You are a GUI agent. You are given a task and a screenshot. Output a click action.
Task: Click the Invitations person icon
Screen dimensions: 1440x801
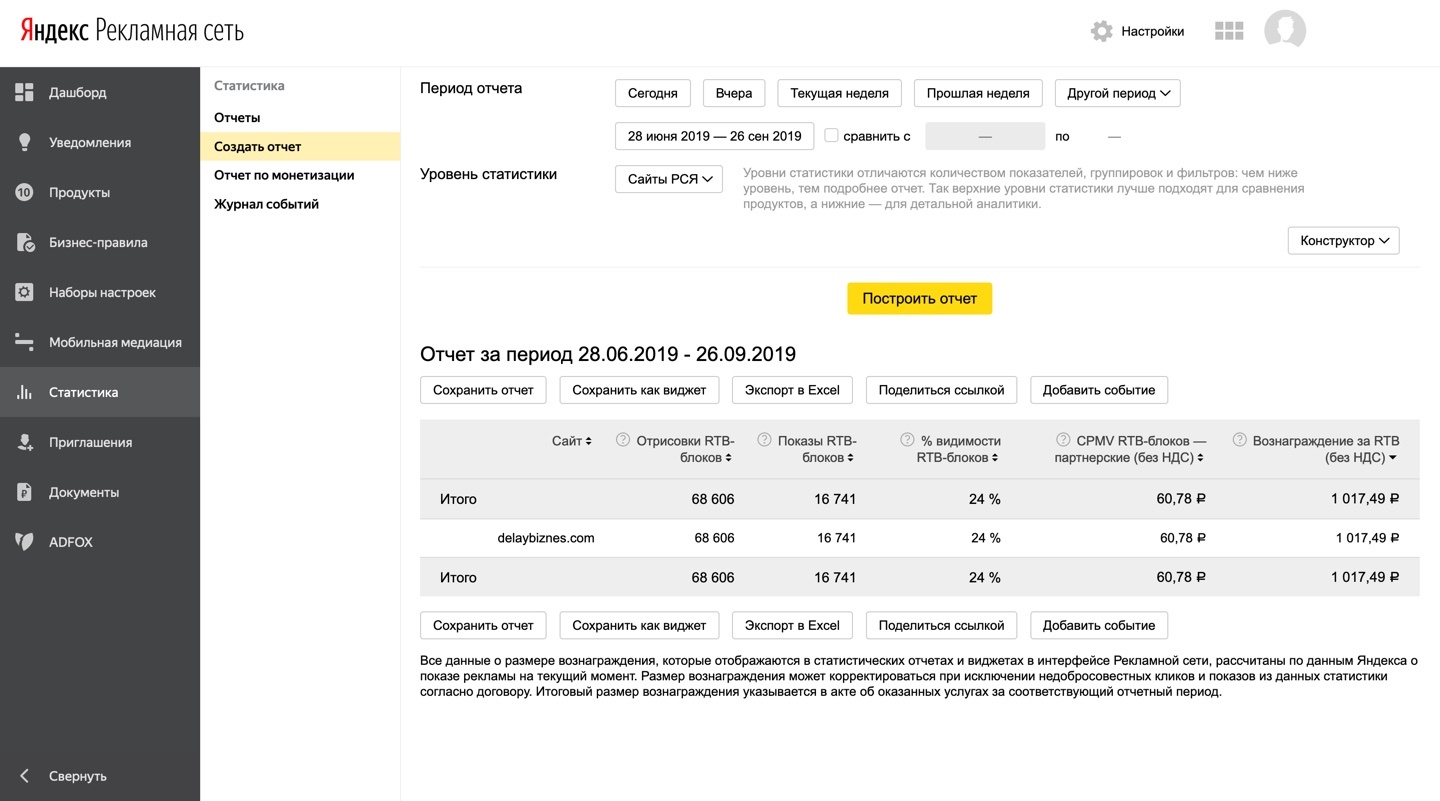pyautogui.click(x=25, y=442)
